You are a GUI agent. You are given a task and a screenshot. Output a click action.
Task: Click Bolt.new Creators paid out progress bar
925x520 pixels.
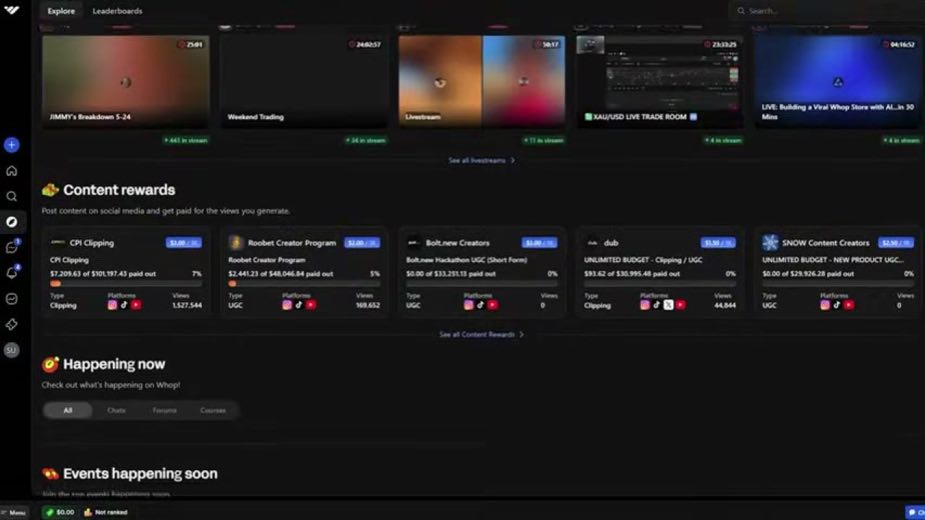482,284
